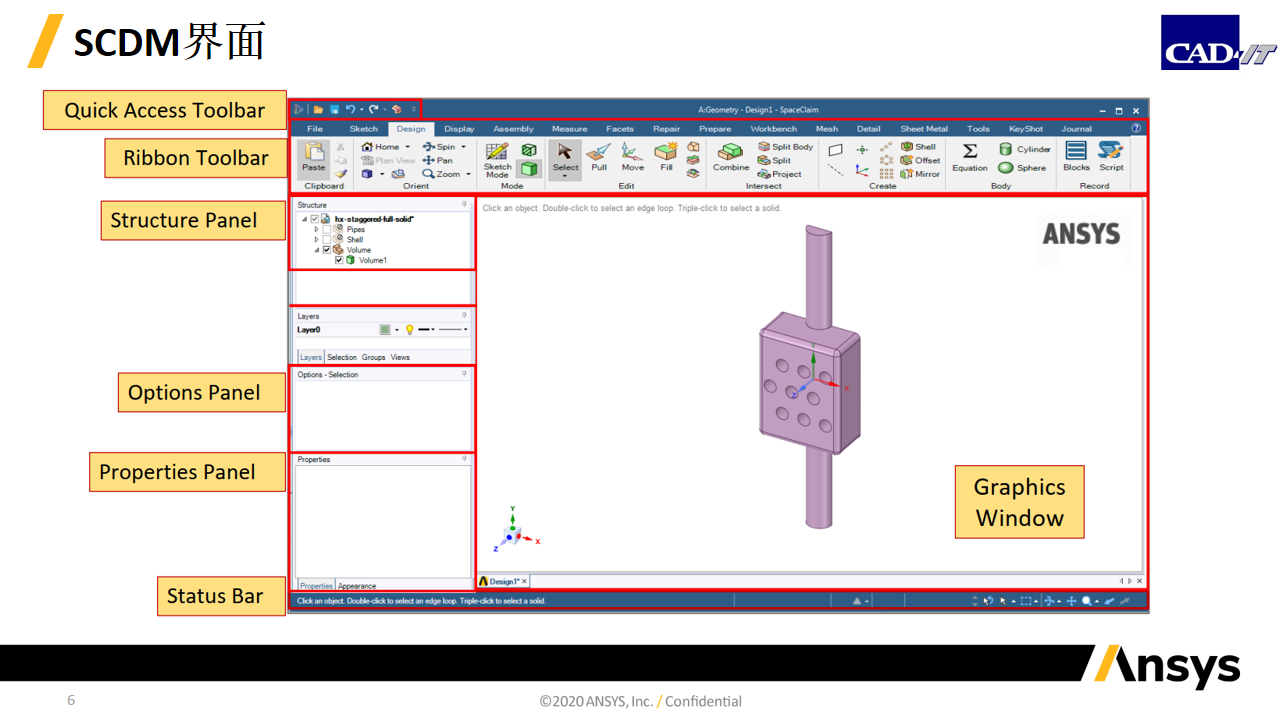Click the Layer0 color swatch

[x=385, y=329]
